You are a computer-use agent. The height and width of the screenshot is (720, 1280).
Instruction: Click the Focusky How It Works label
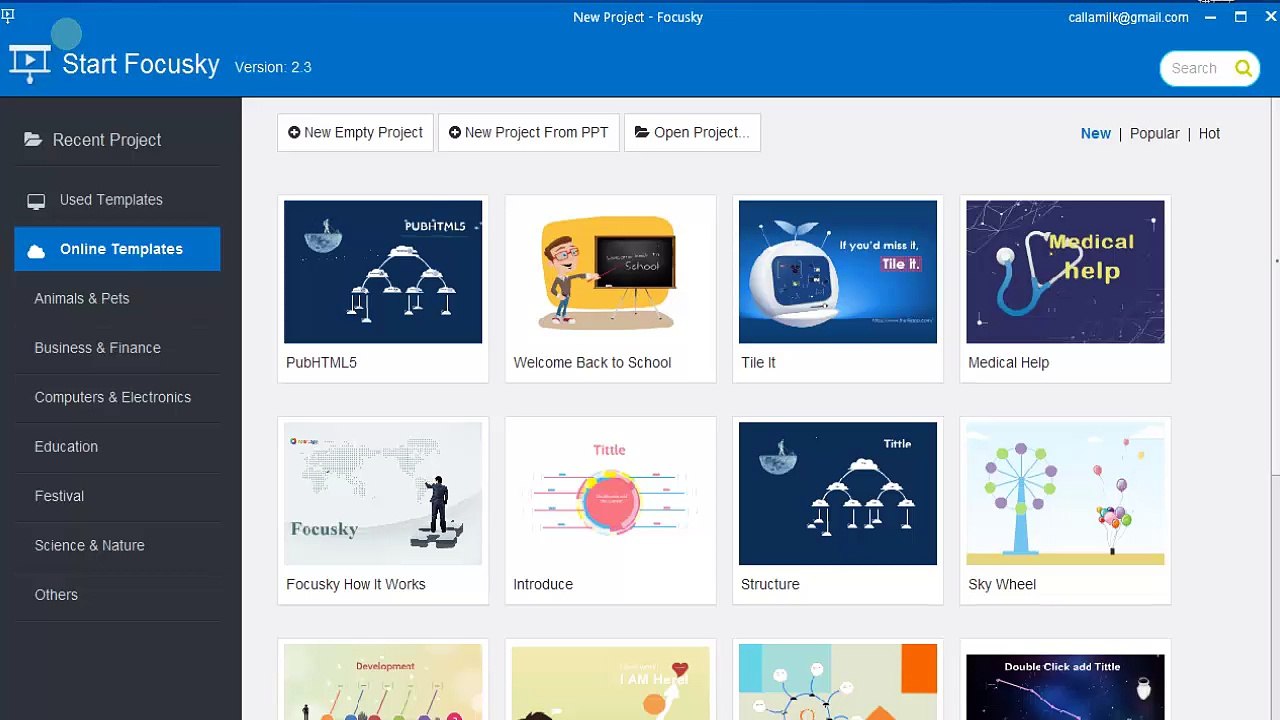(355, 584)
